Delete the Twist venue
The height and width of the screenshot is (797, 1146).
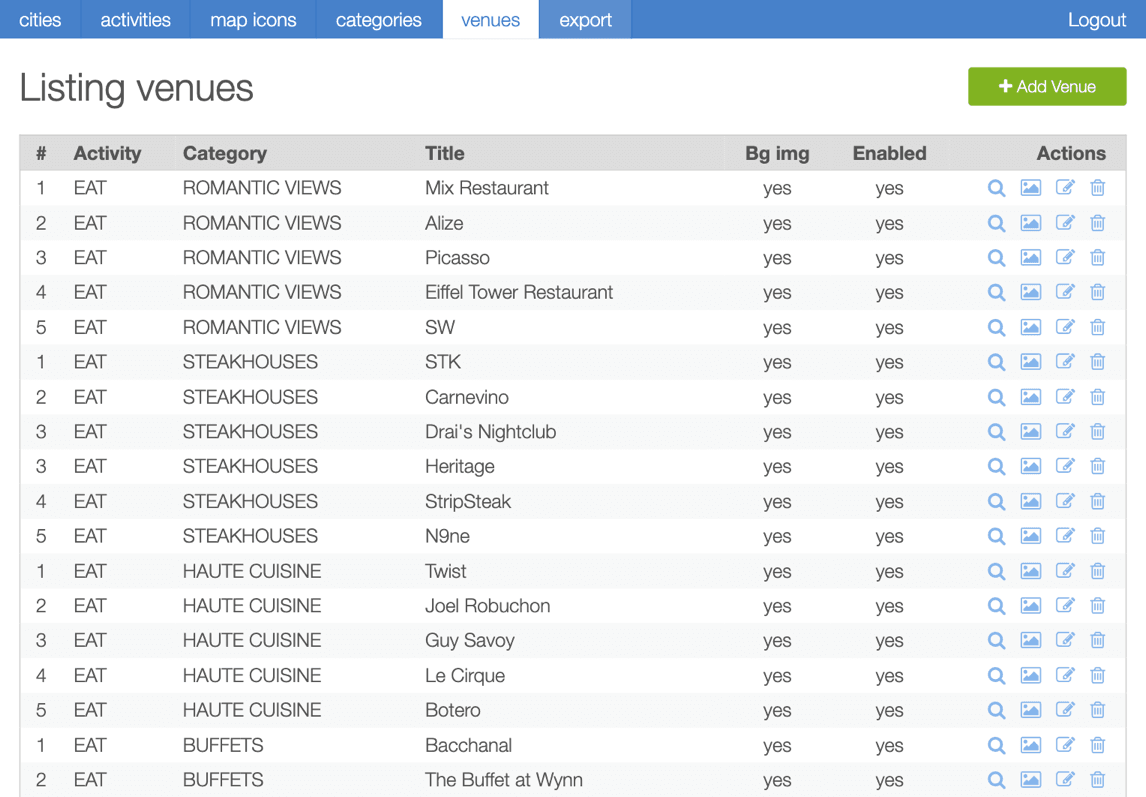[1098, 571]
